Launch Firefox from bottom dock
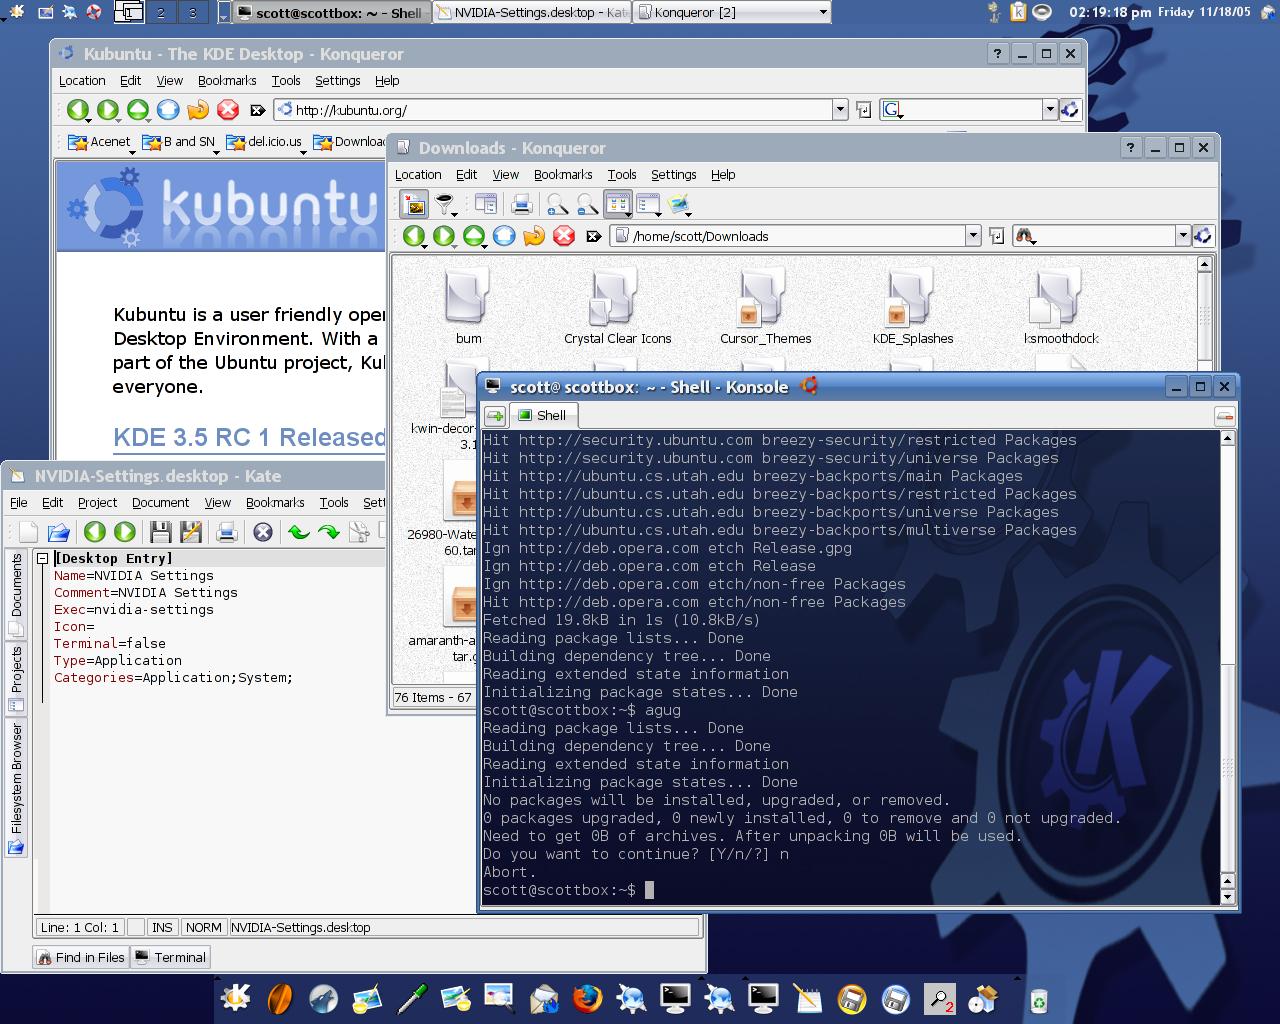This screenshot has width=1280, height=1024. tap(587, 998)
